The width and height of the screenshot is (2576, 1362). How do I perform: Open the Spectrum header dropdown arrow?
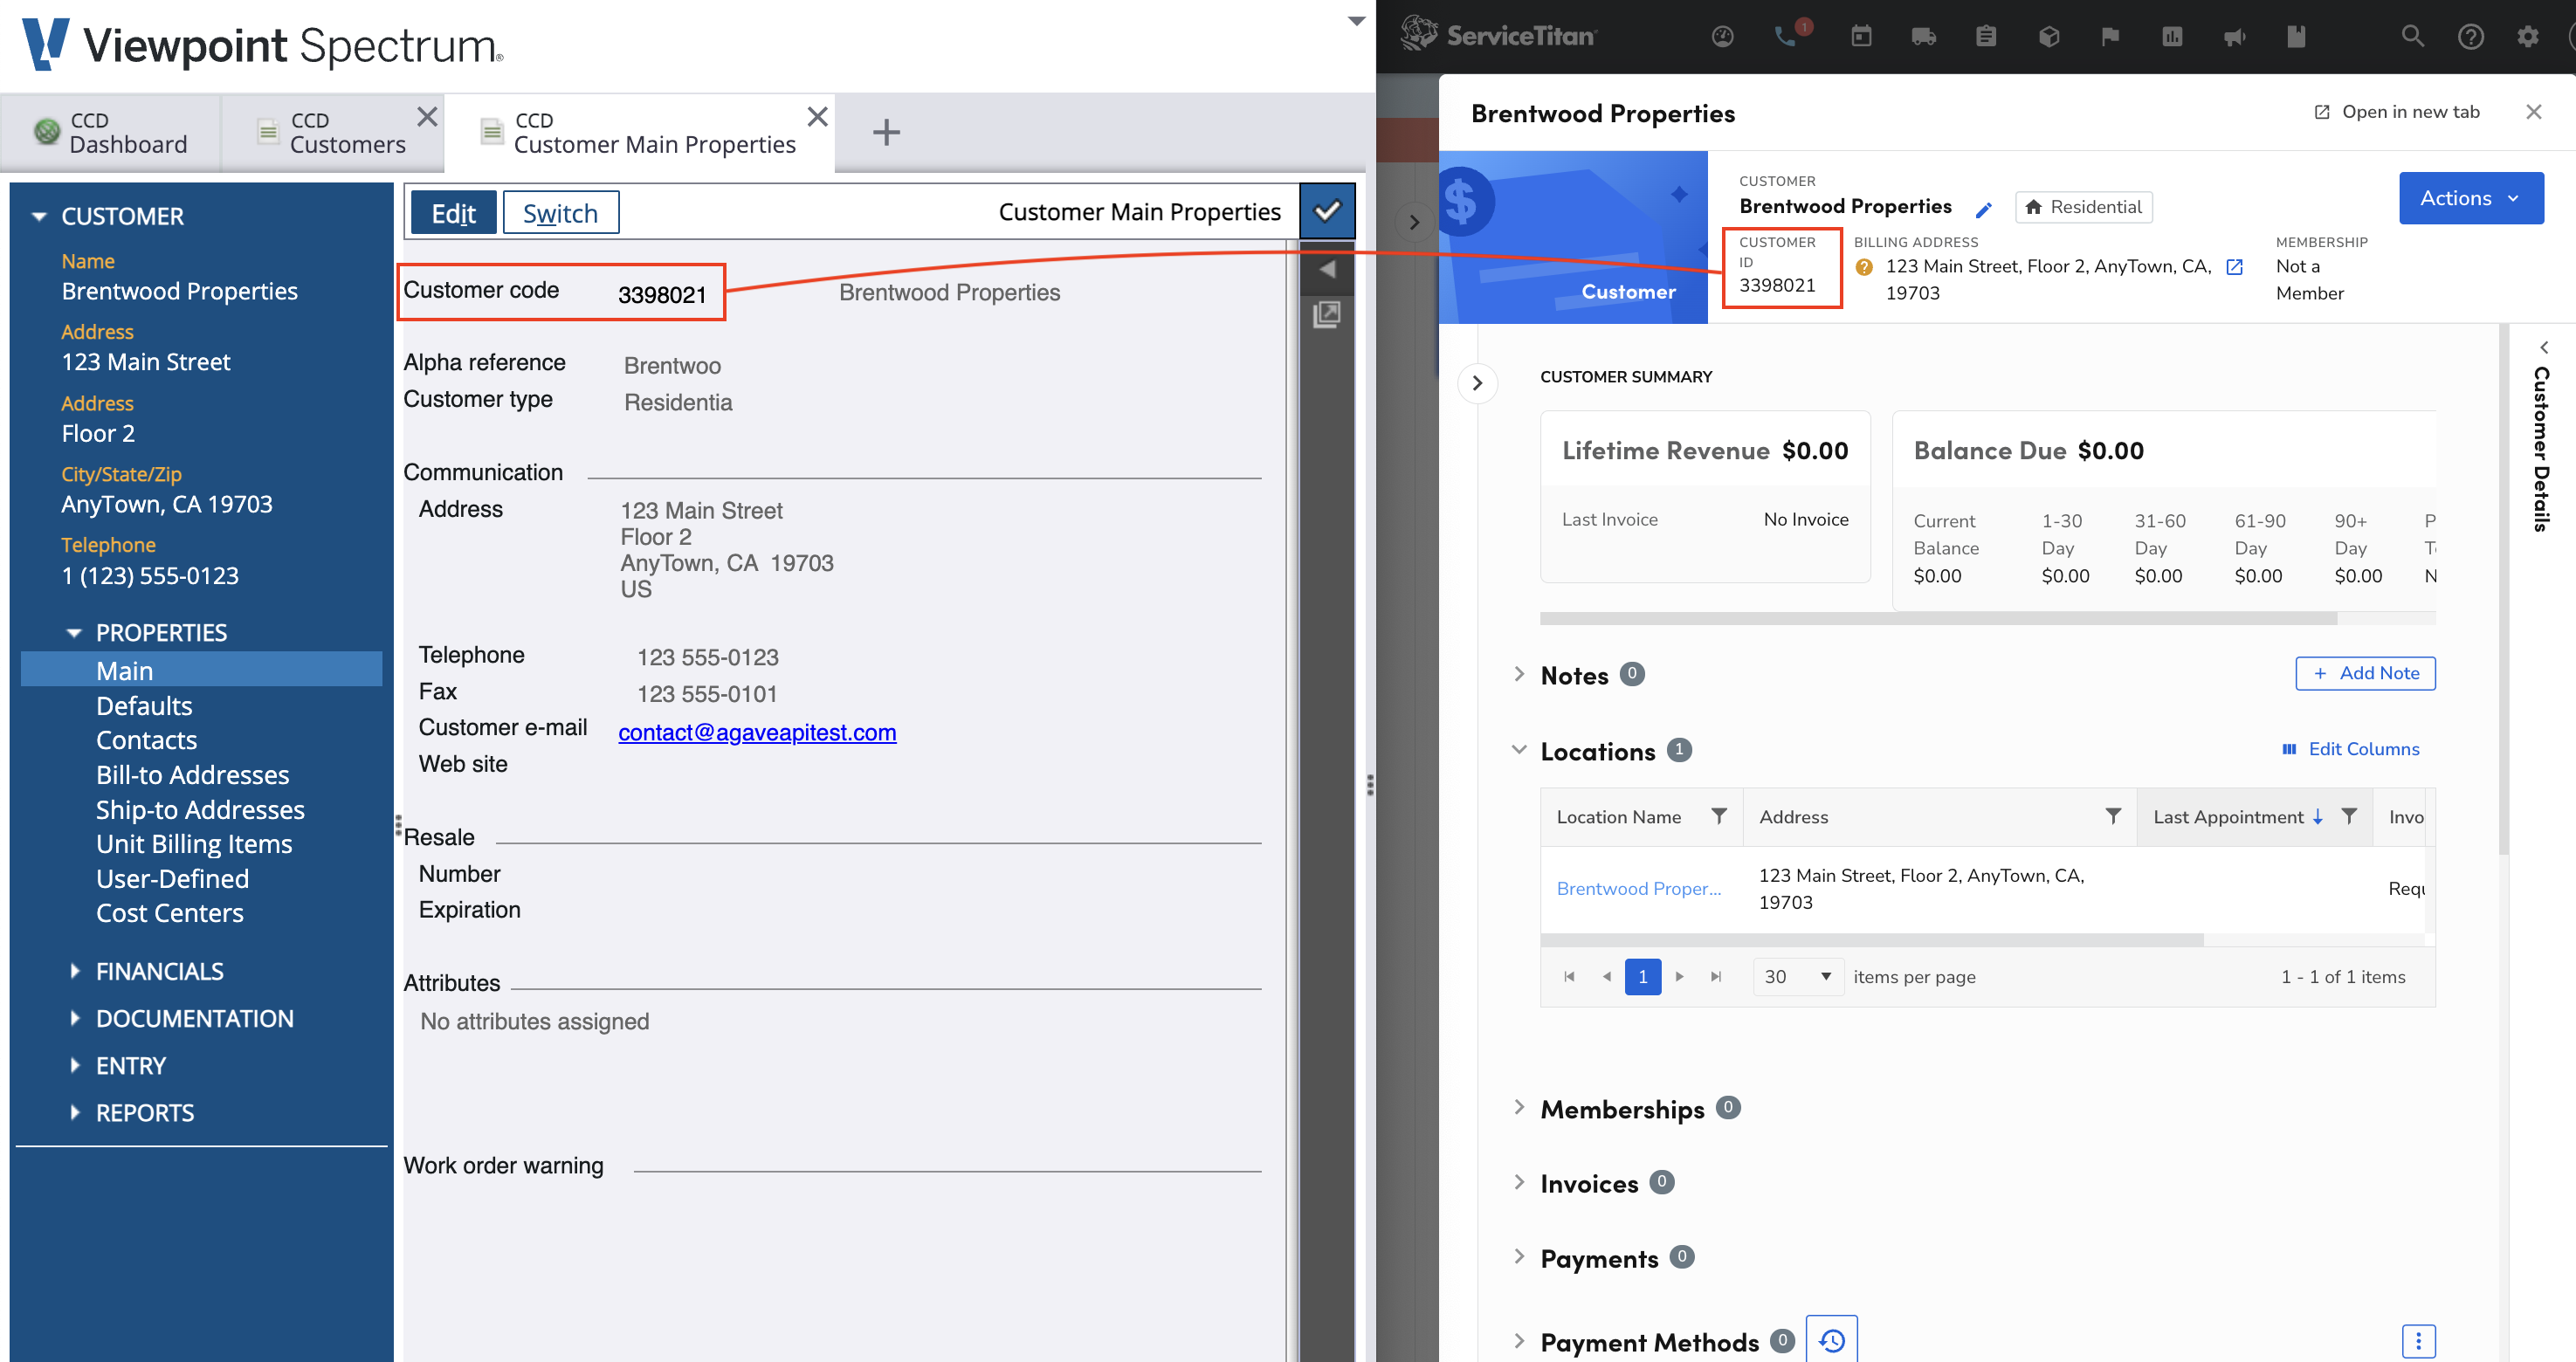[1356, 21]
